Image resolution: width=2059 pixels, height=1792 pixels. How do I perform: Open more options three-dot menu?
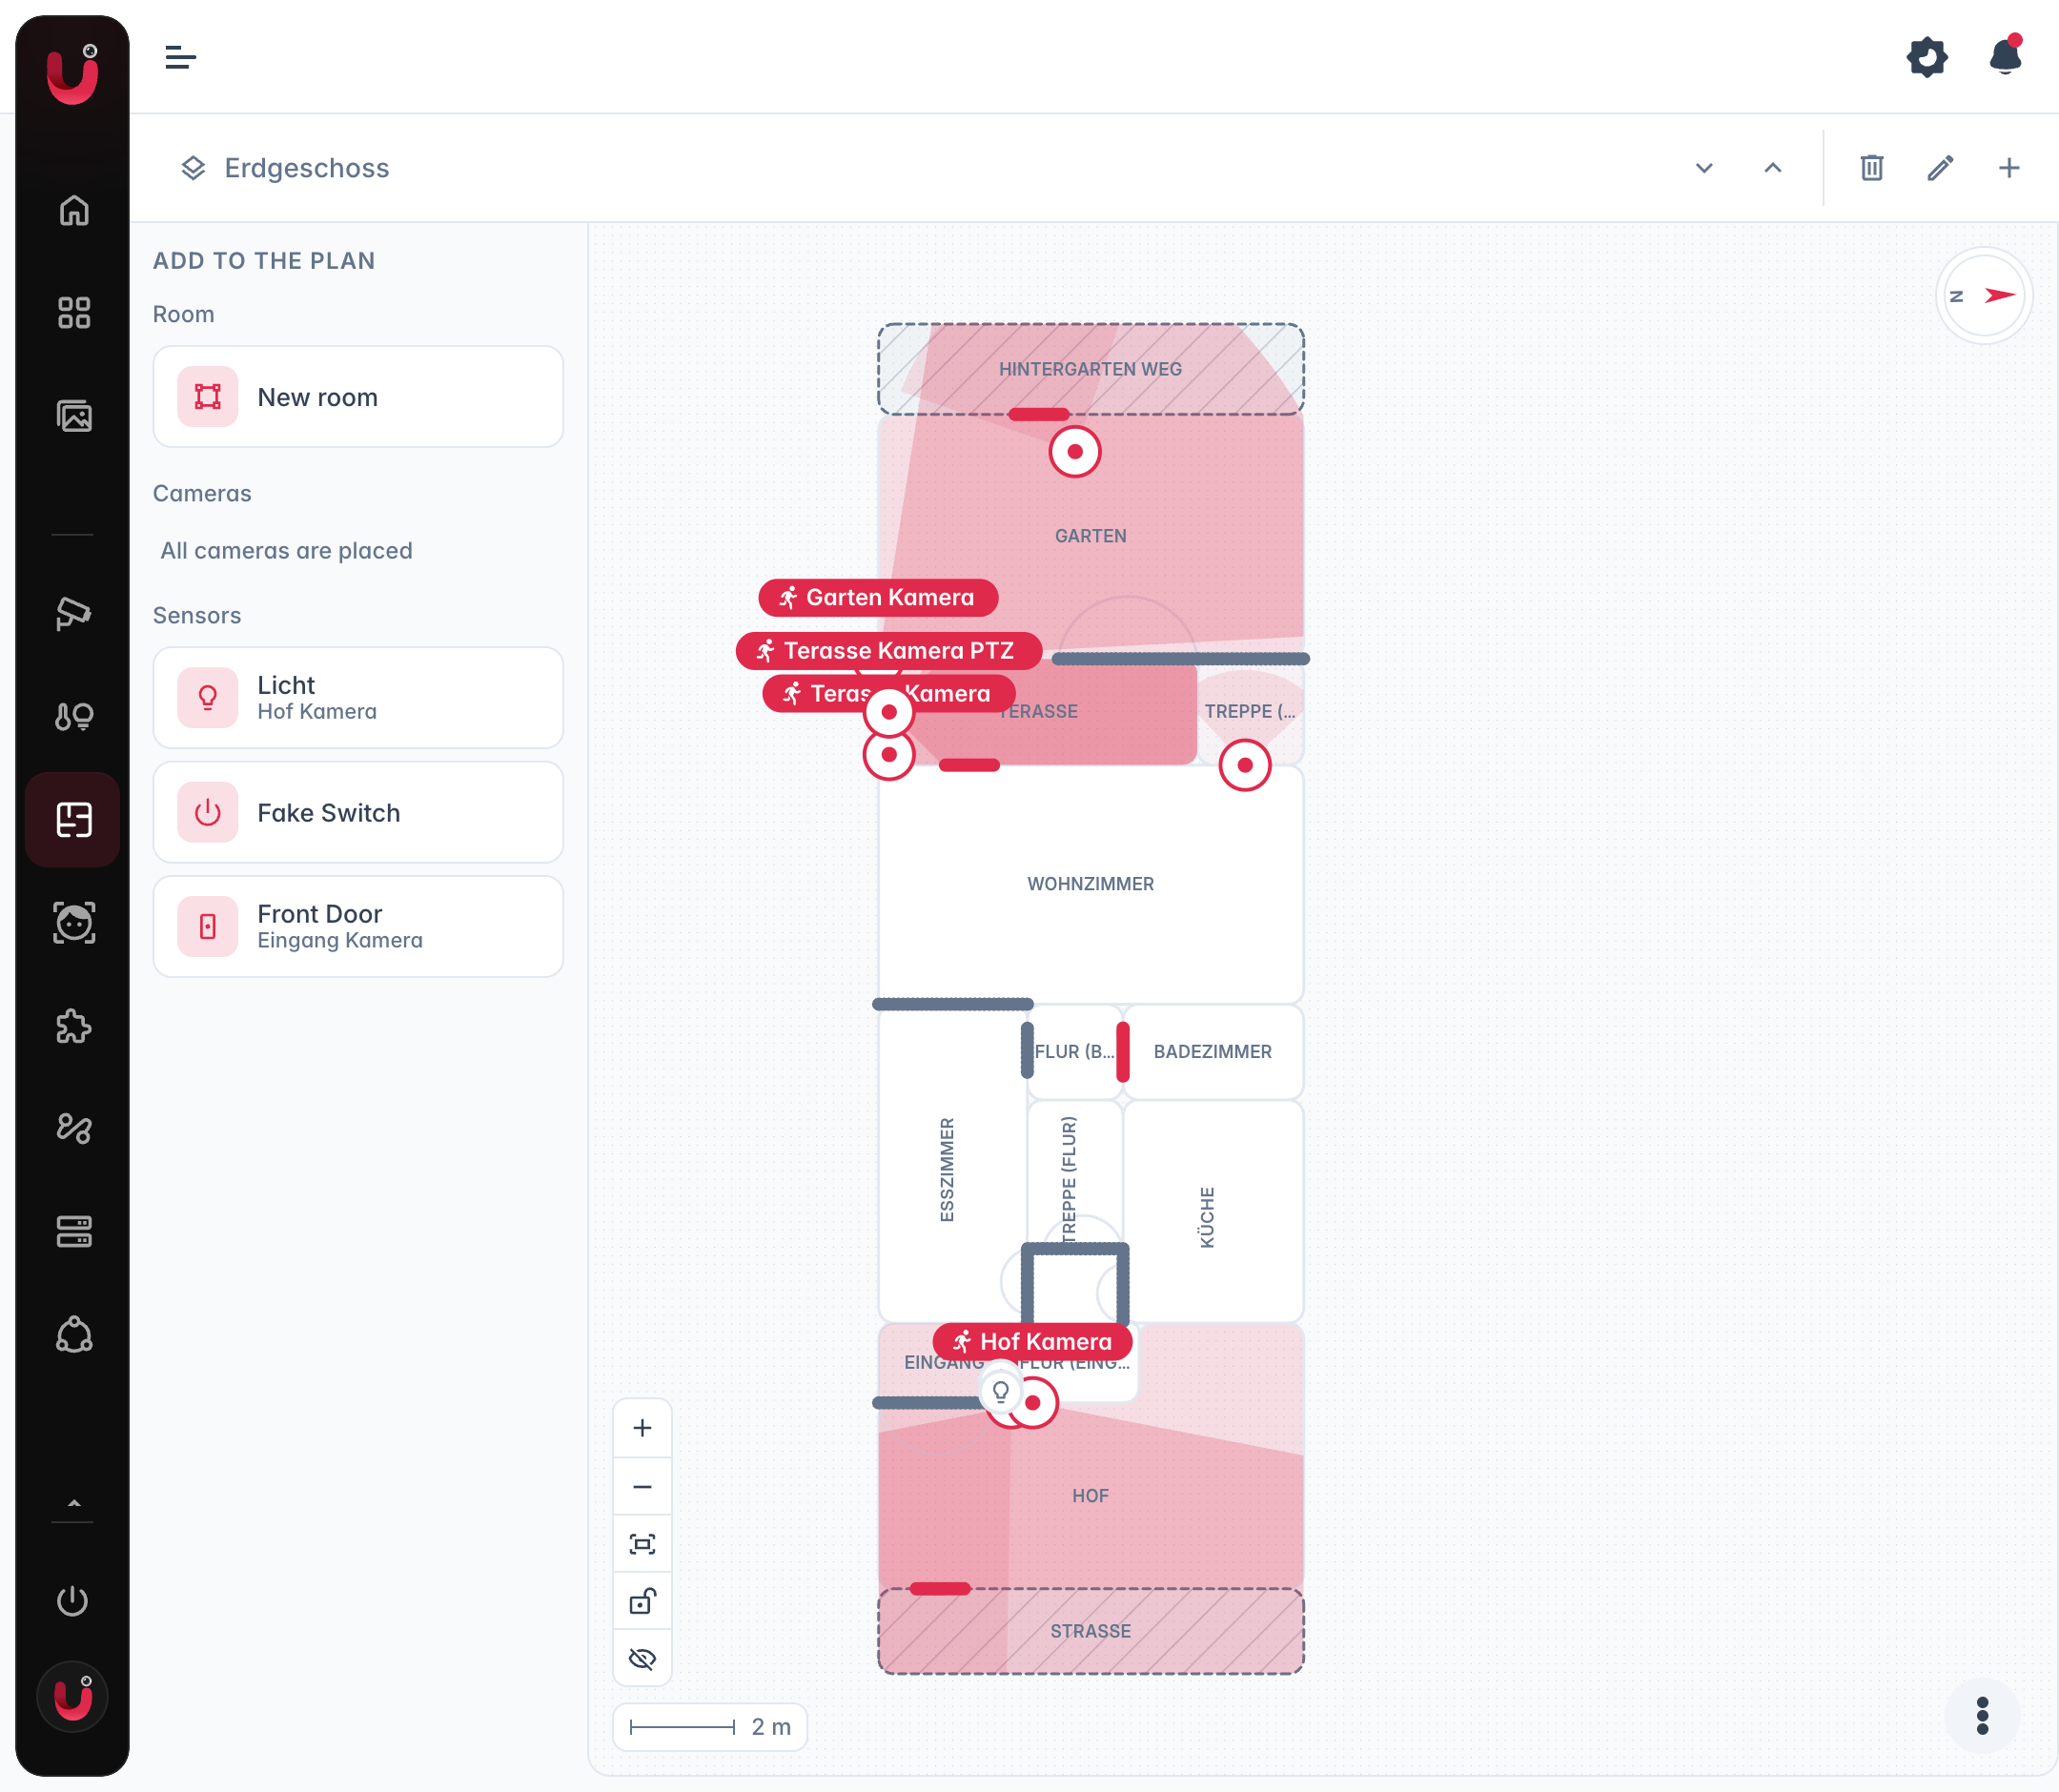pos(1982,1716)
